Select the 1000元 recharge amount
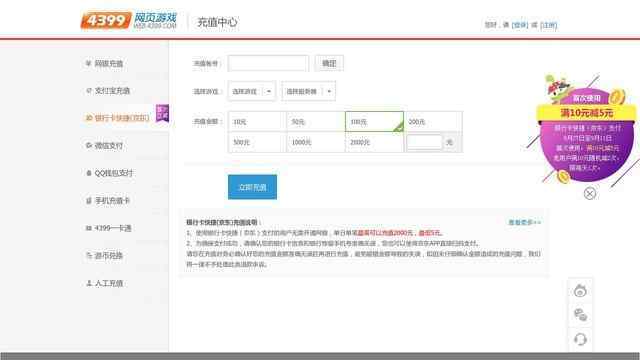The image size is (640, 360). pos(316,142)
